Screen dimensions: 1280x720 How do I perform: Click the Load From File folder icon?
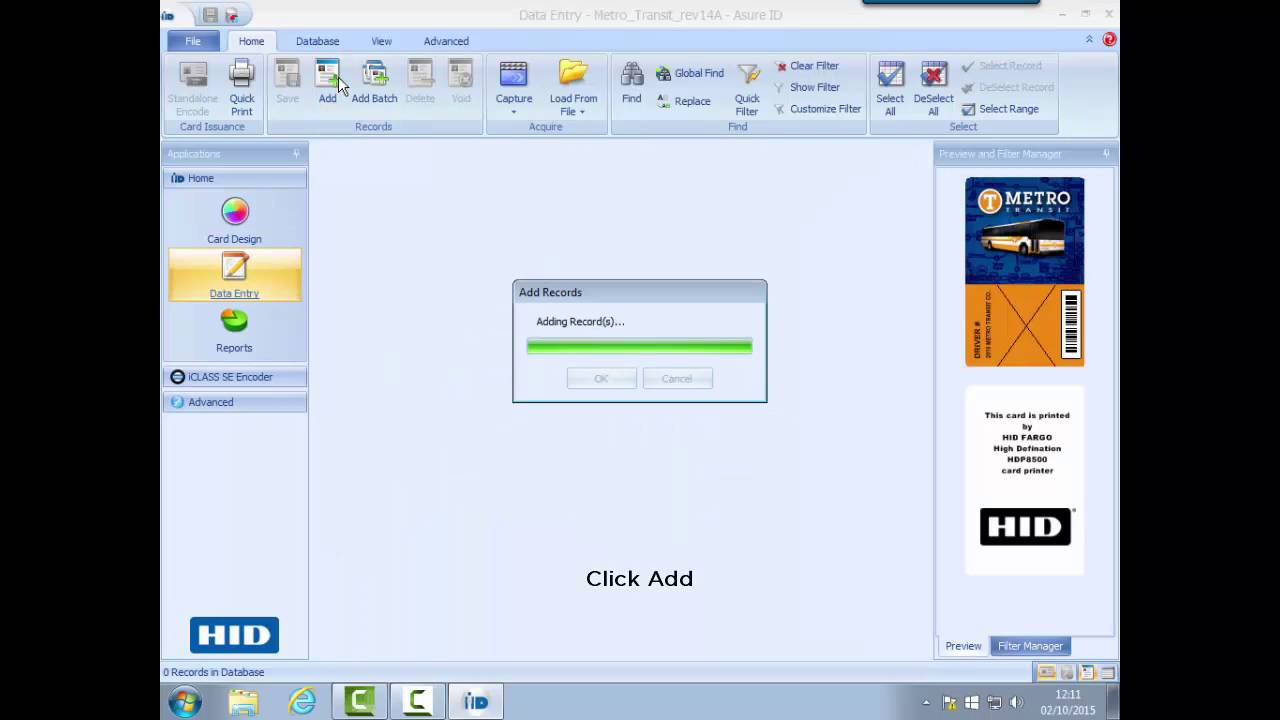click(573, 74)
